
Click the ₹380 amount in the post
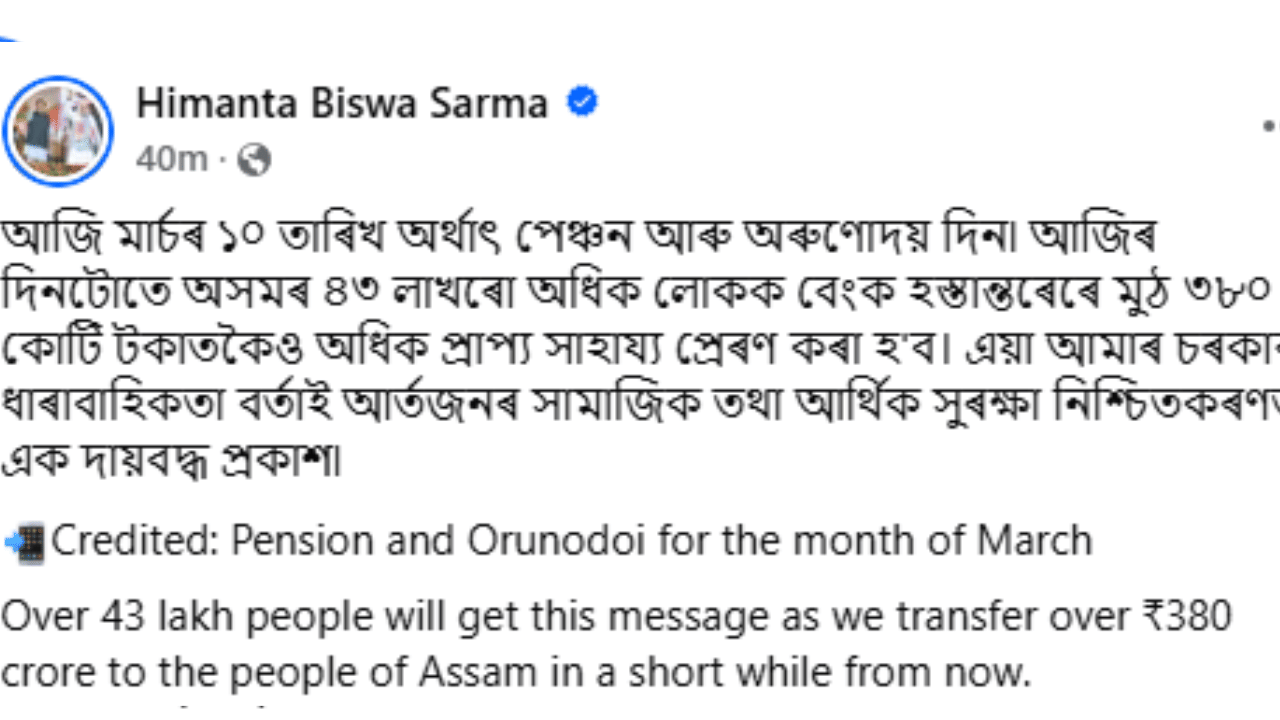tap(1189, 616)
